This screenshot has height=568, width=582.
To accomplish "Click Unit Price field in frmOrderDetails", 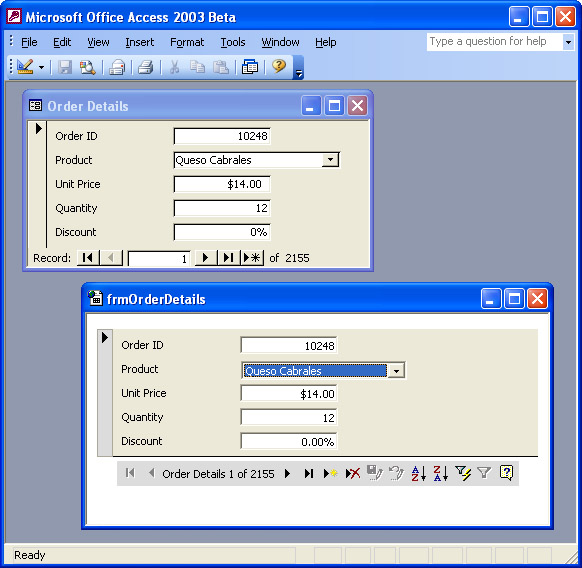I will [289, 394].
